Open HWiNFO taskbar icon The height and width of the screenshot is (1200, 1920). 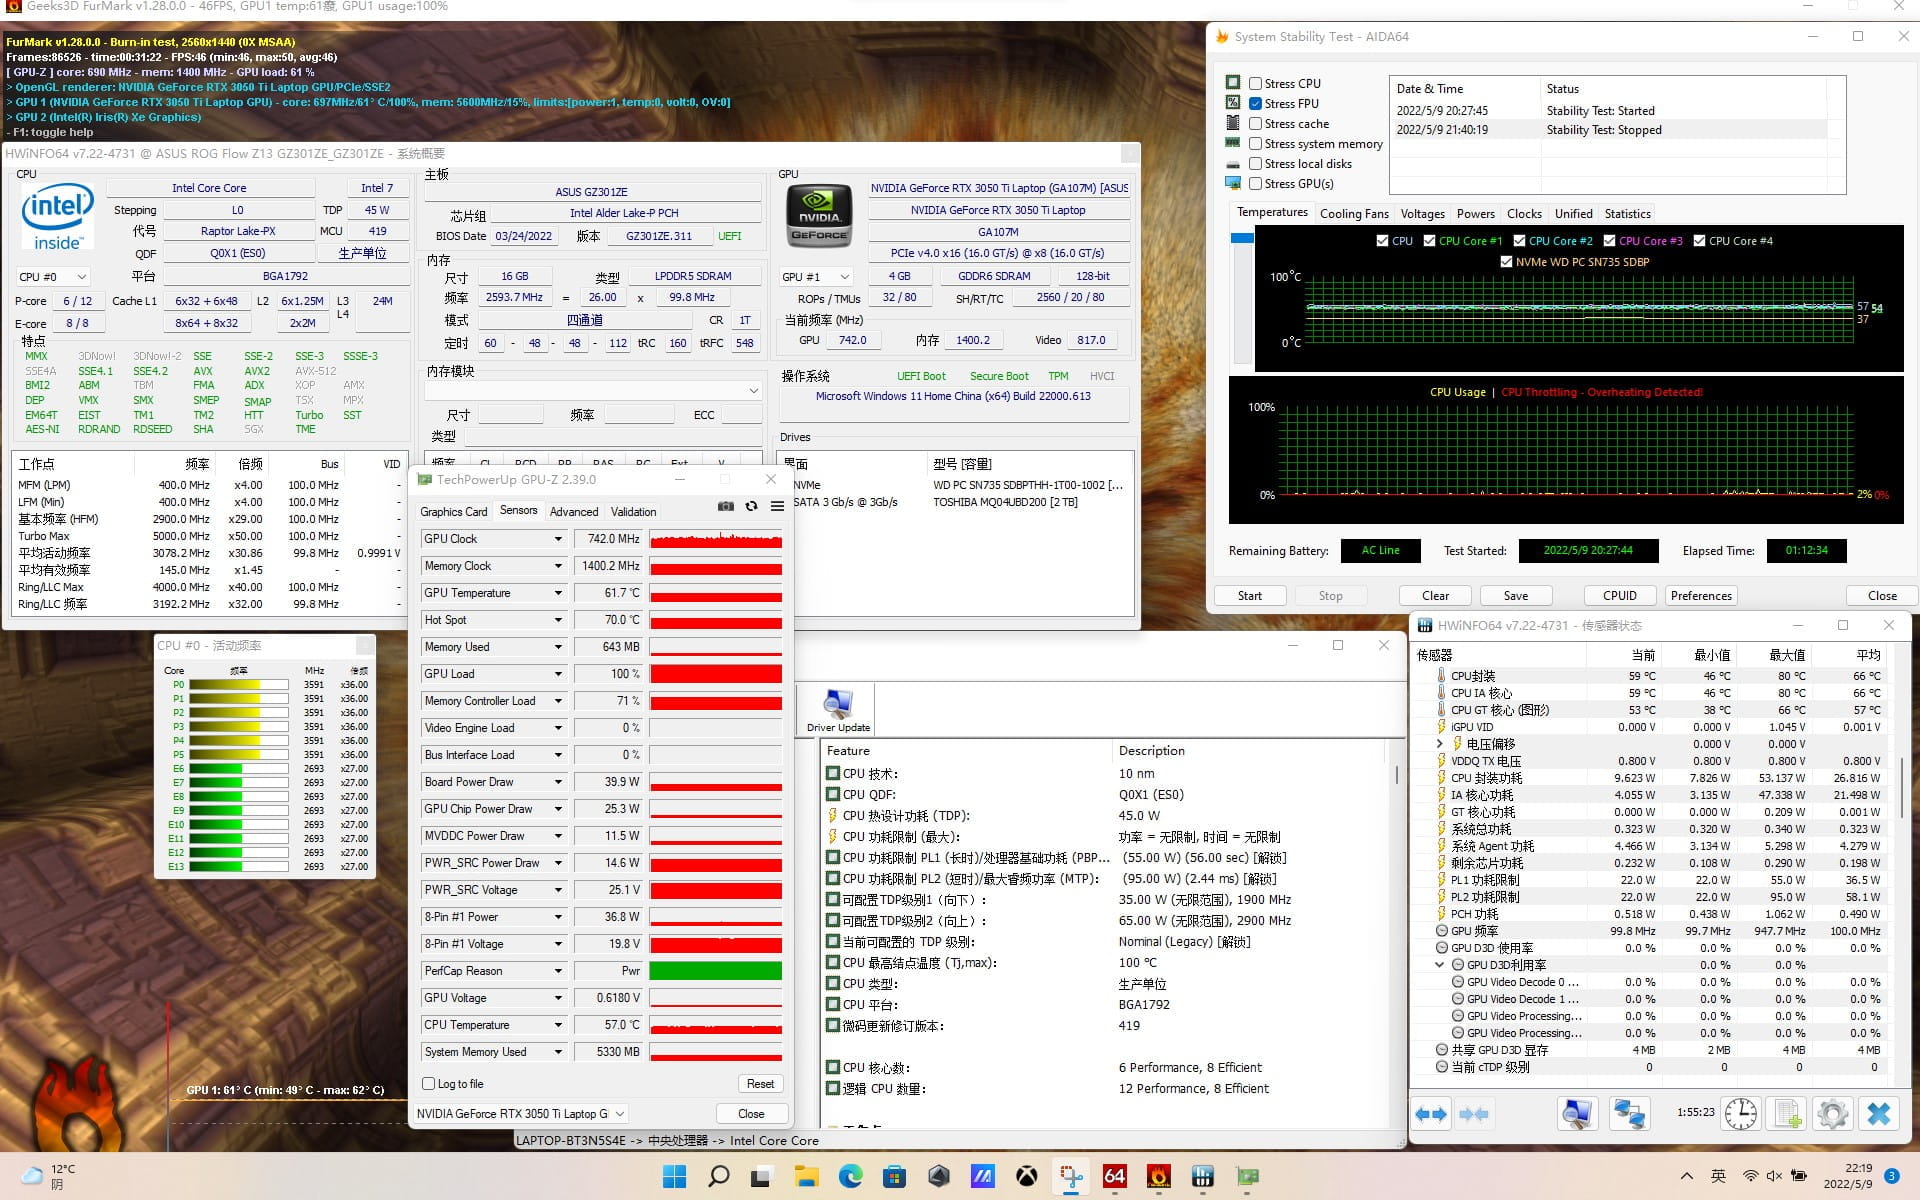pos(1203,1177)
